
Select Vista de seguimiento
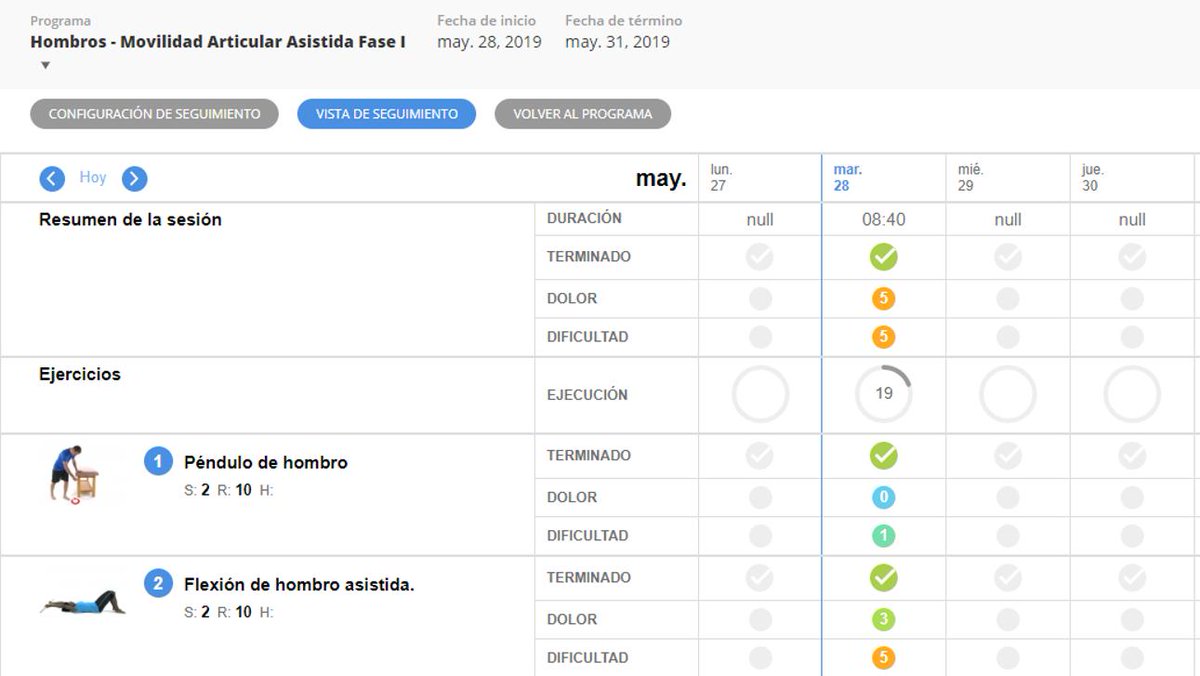[x=387, y=114]
